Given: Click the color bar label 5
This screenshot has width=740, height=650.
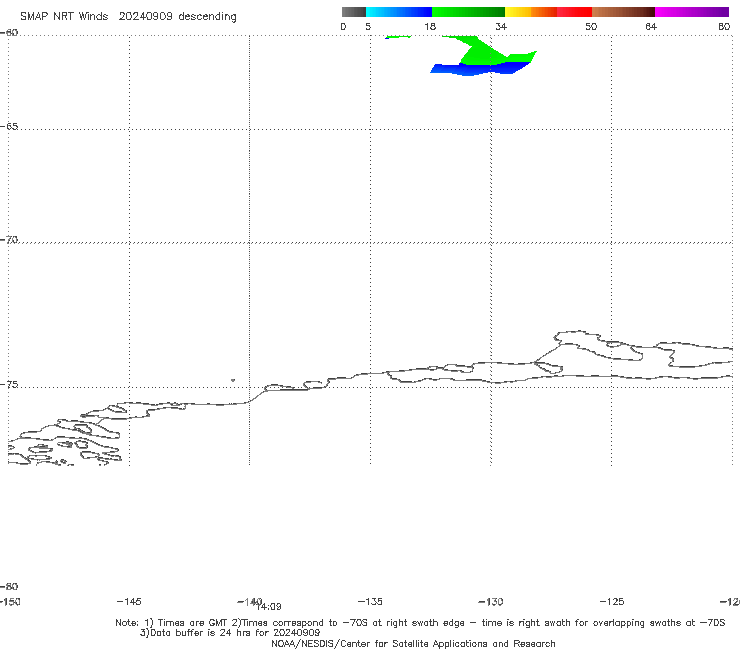Looking at the screenshot, I should click(x=368, y=26).
